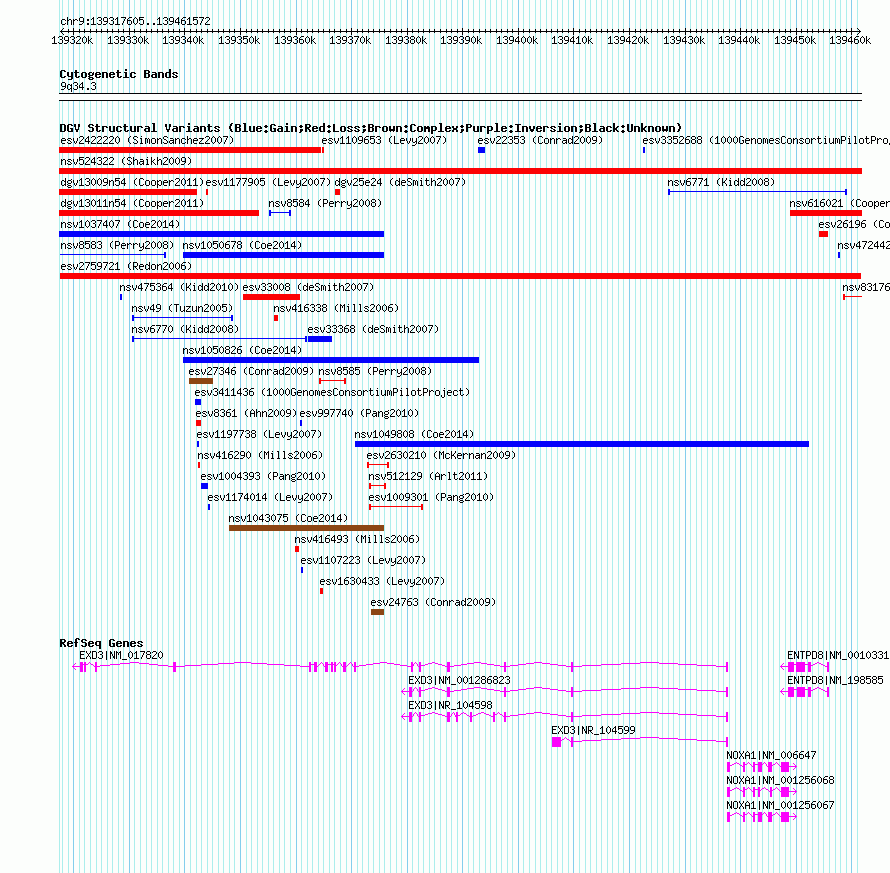Select the nsv6771 (Kidd2008) blue span line
Screen dimensions: 890x873
(757, 192)
